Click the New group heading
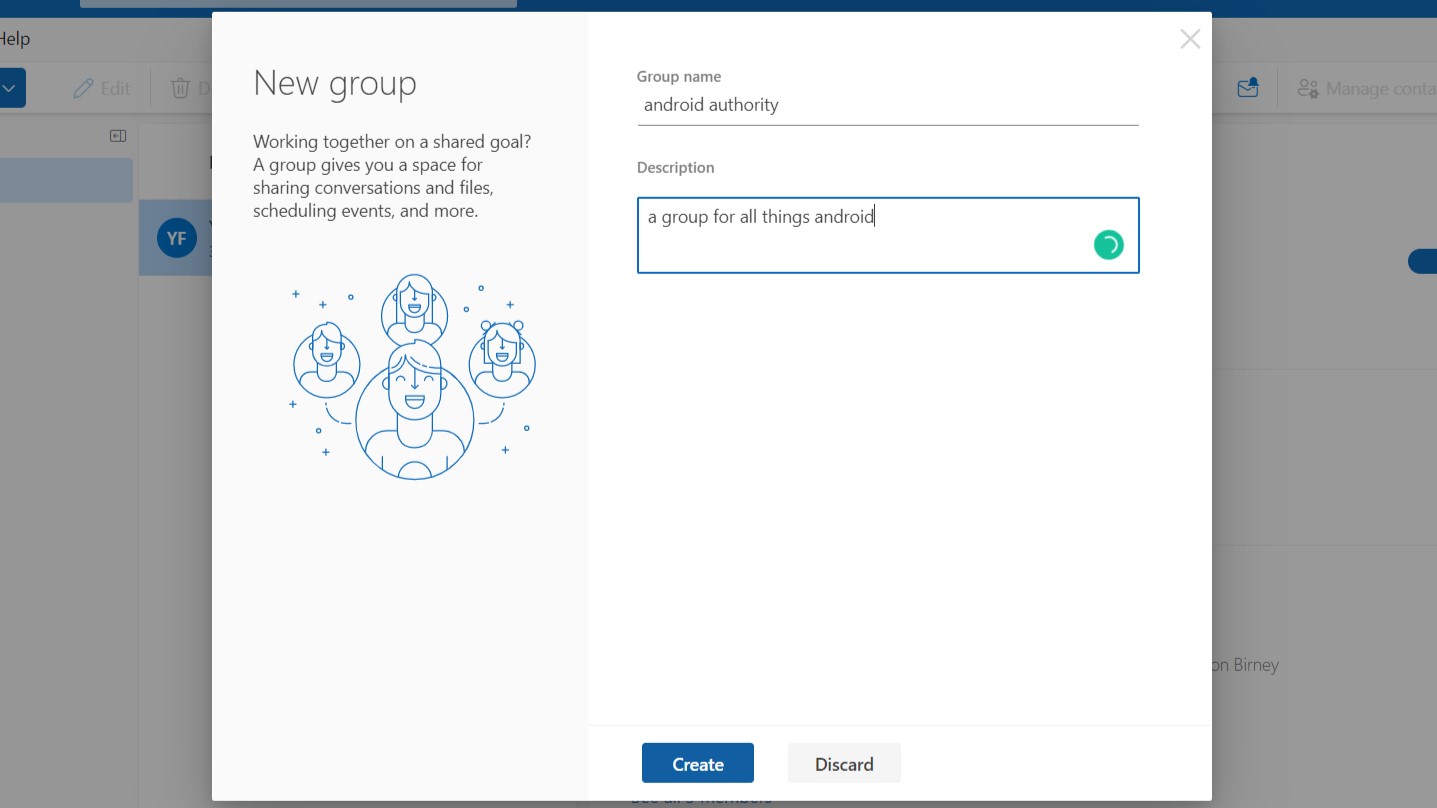 point(335,83)
